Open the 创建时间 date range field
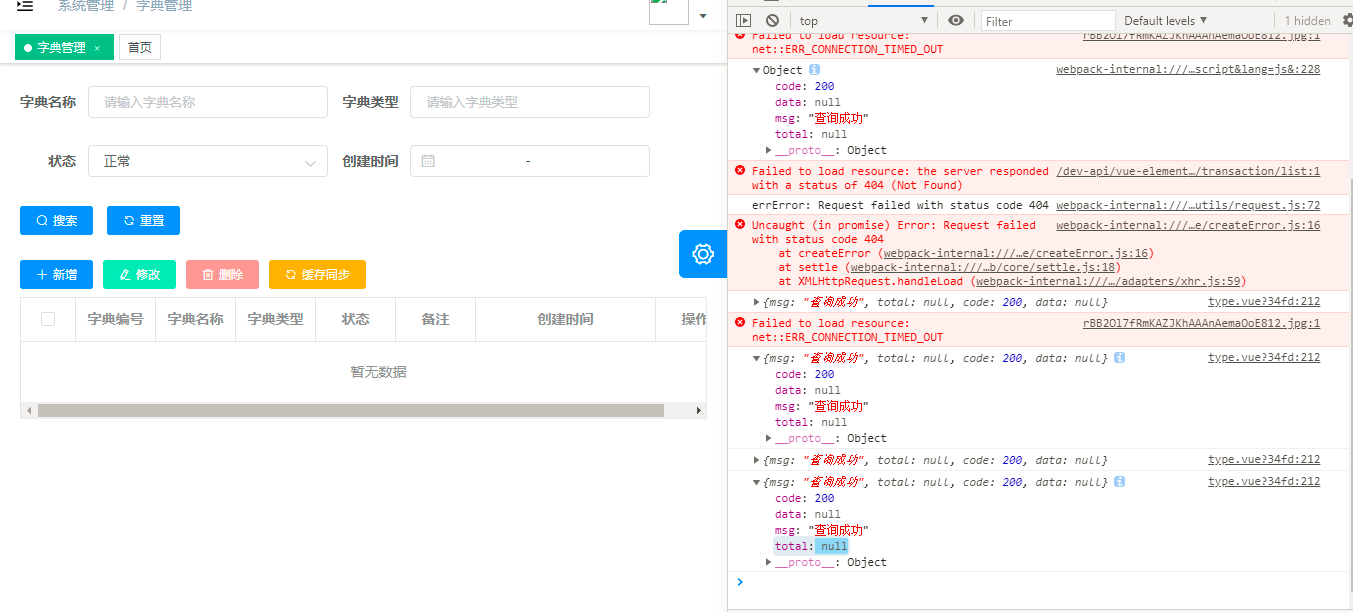 click(x=530, y=161)
